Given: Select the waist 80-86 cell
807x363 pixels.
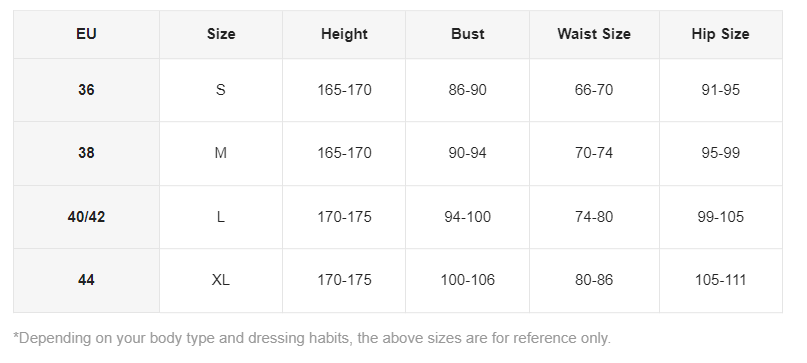Looking at the screenshot, I should click(x=594, y=281).
